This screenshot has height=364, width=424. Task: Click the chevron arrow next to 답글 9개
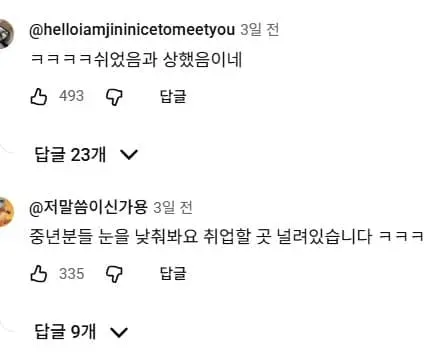(119, 332)
